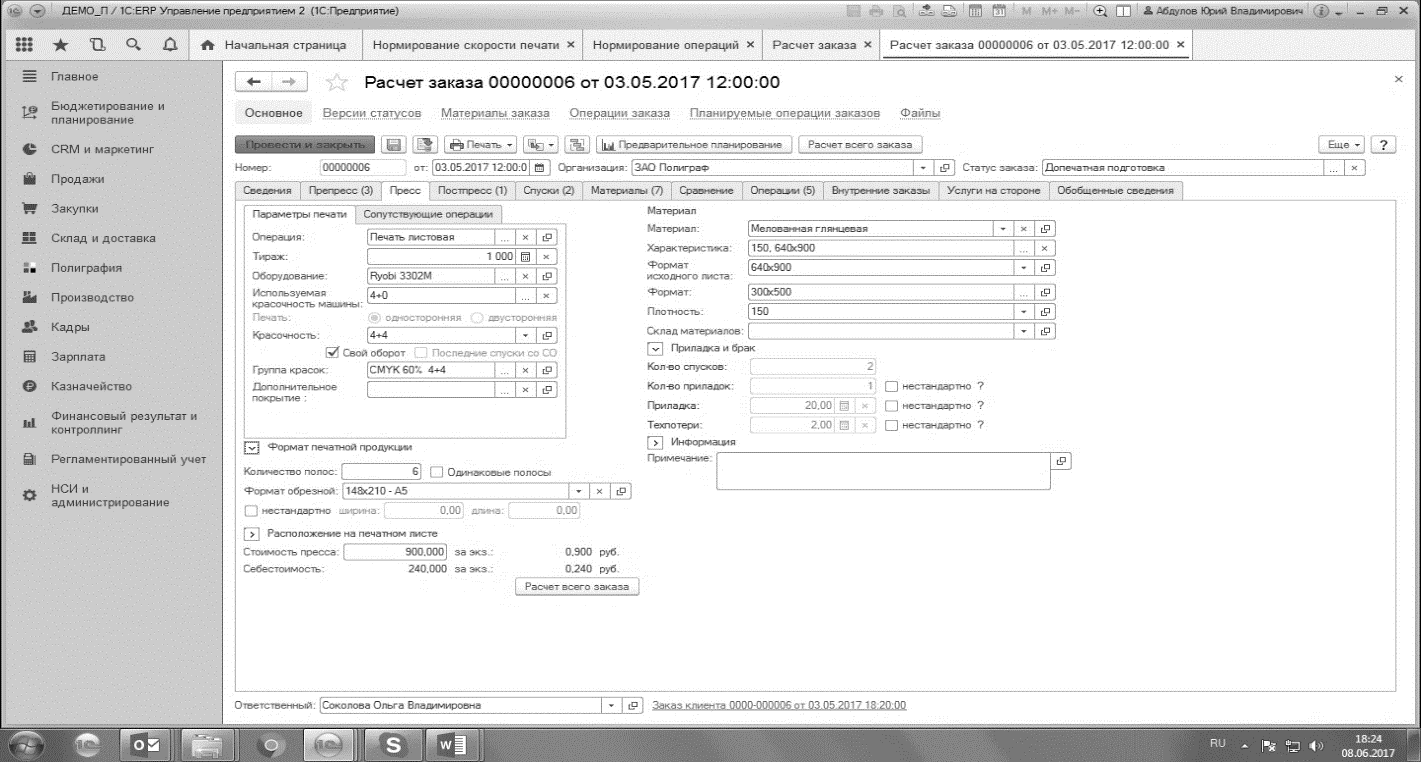1421x762 pixels.
Task: Save document with the diskette icon
Action: [394, 145]
